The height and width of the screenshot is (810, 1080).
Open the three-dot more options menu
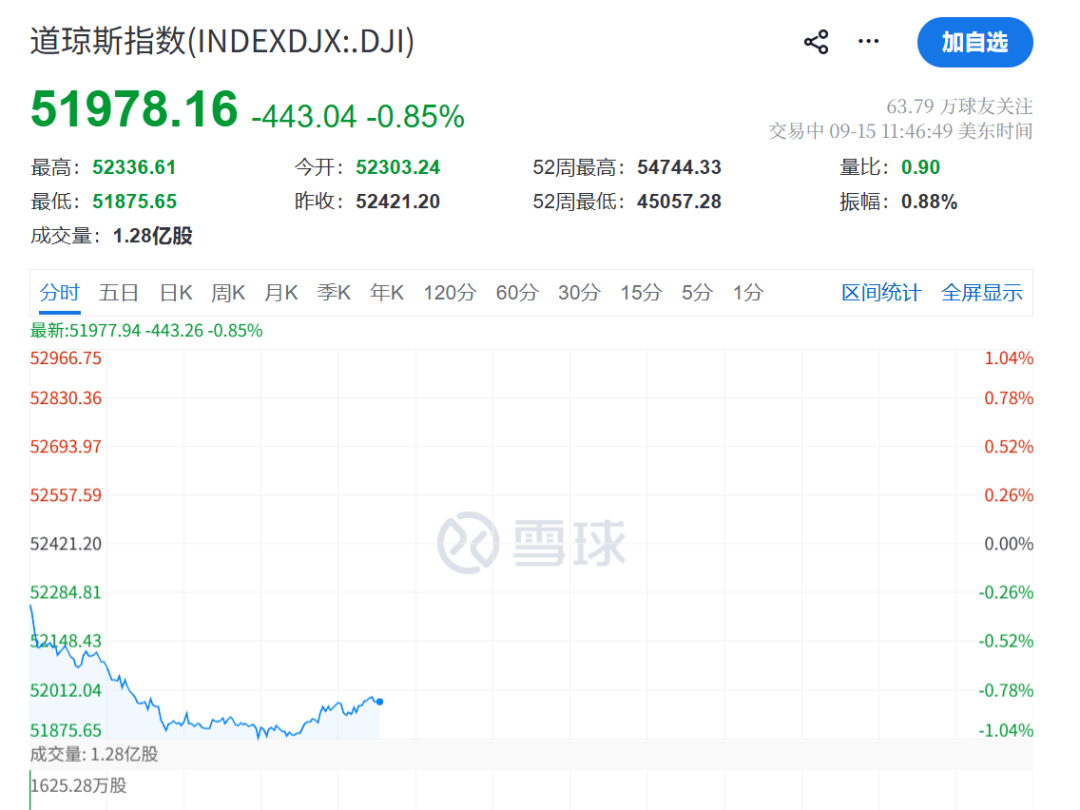[868, 41]
